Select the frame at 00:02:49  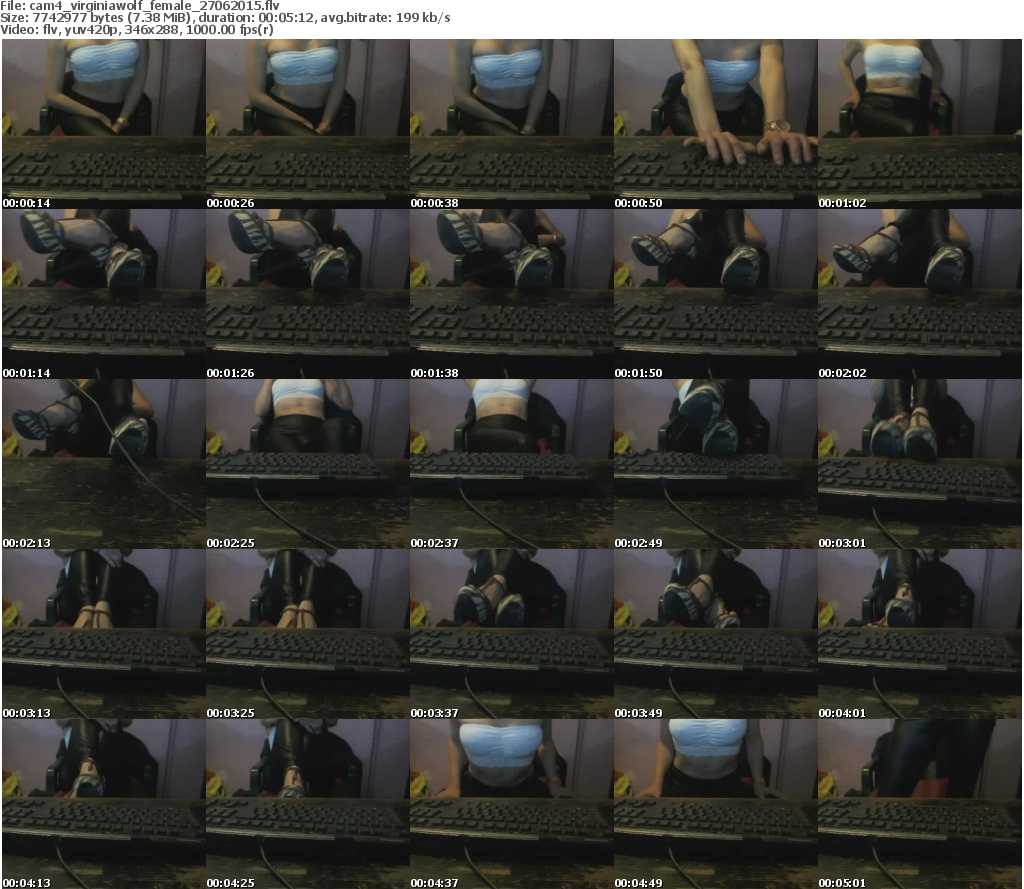716,464
